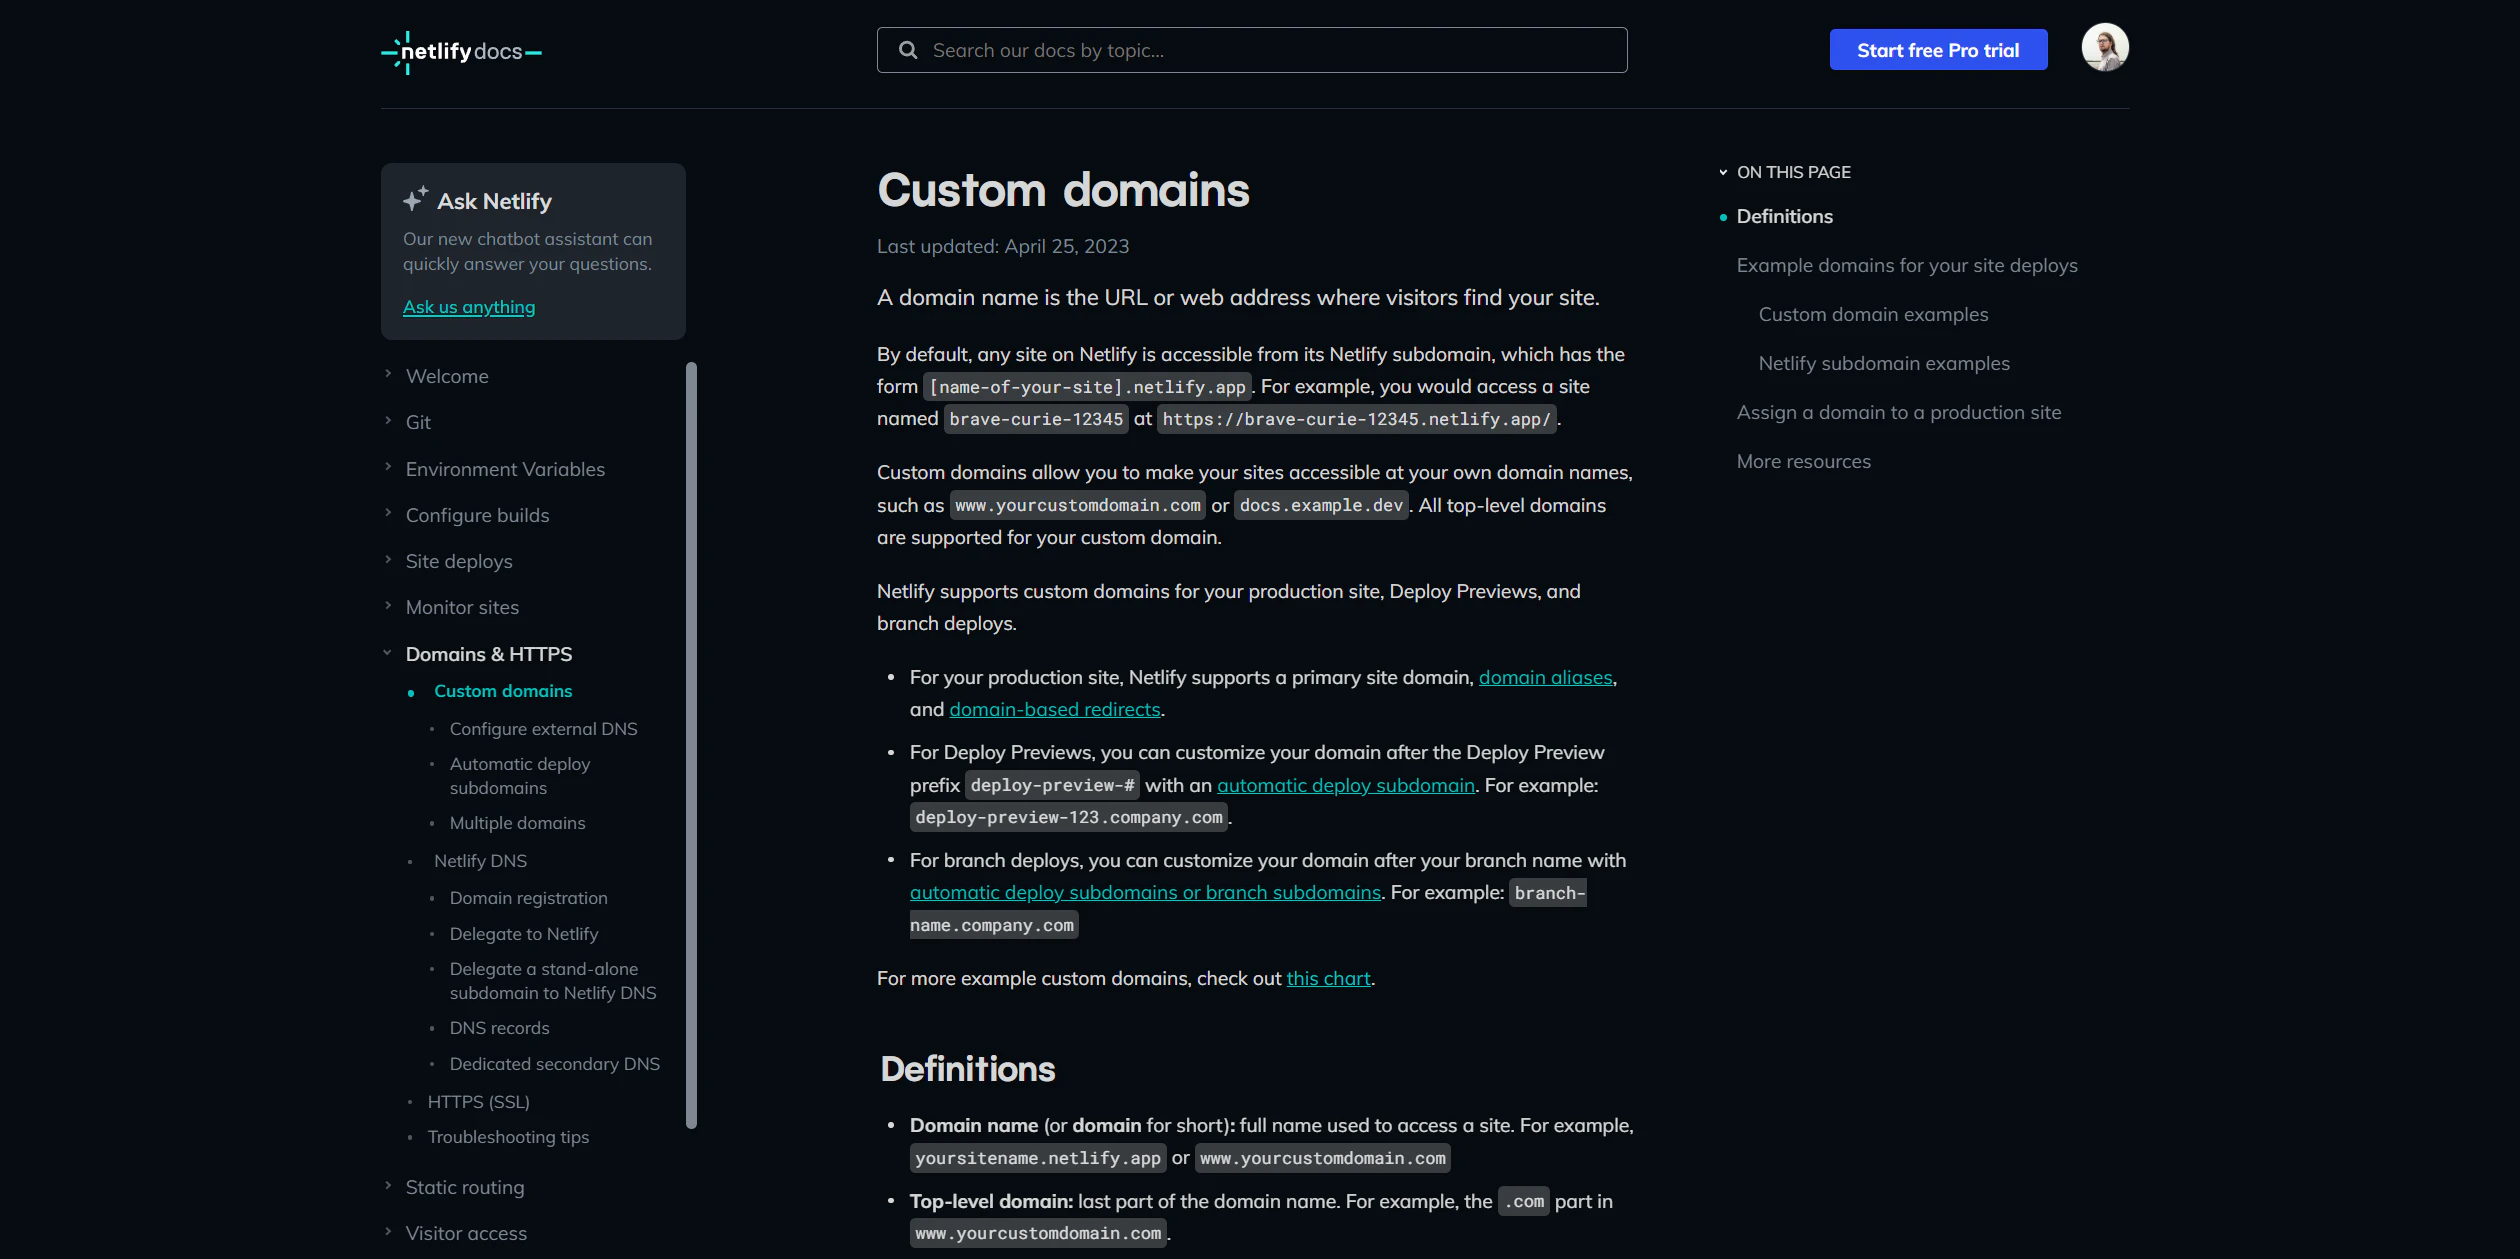Select Custom domains sidebar item
Image resolution: width=2520 pixels, height=1259 pixels.
point(503,691)
